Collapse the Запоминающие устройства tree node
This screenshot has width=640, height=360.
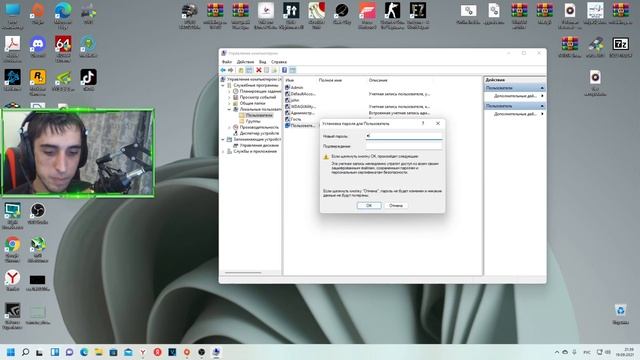[x=223, y=139]
